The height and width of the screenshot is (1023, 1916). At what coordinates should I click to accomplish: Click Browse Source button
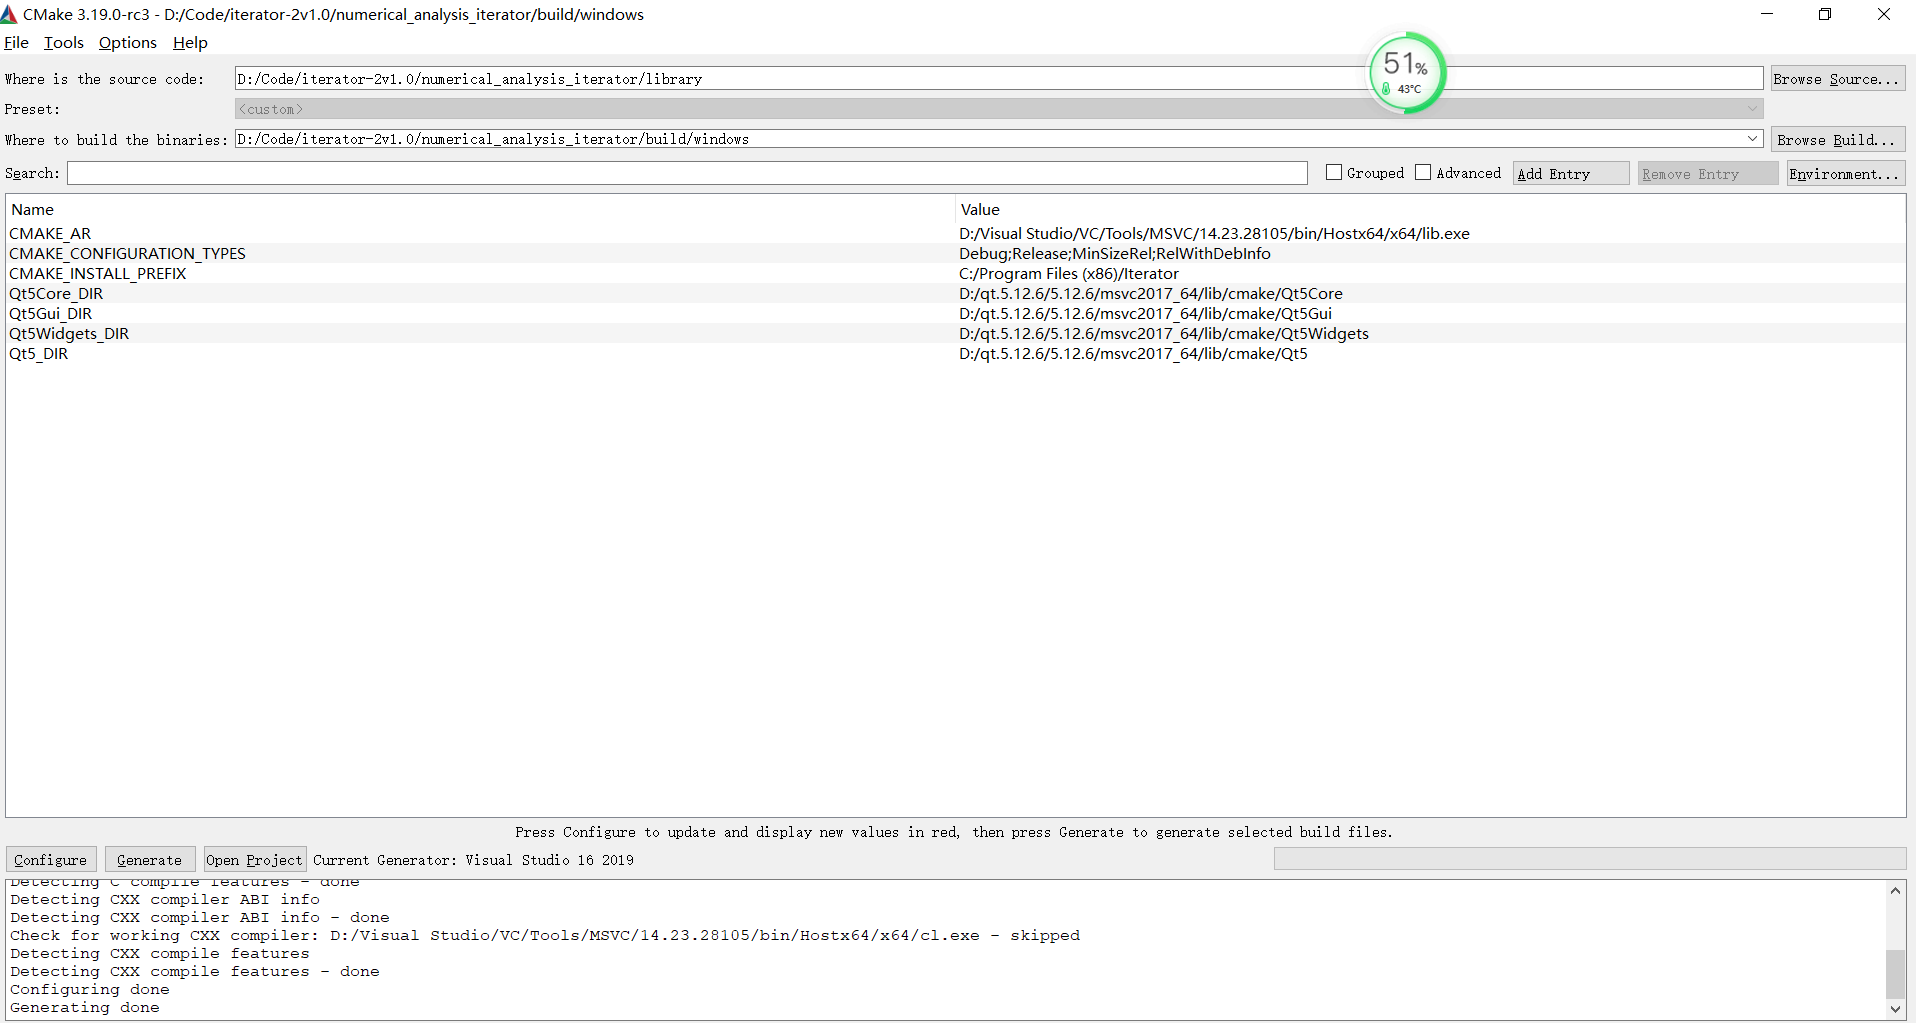click(1838, 78)
